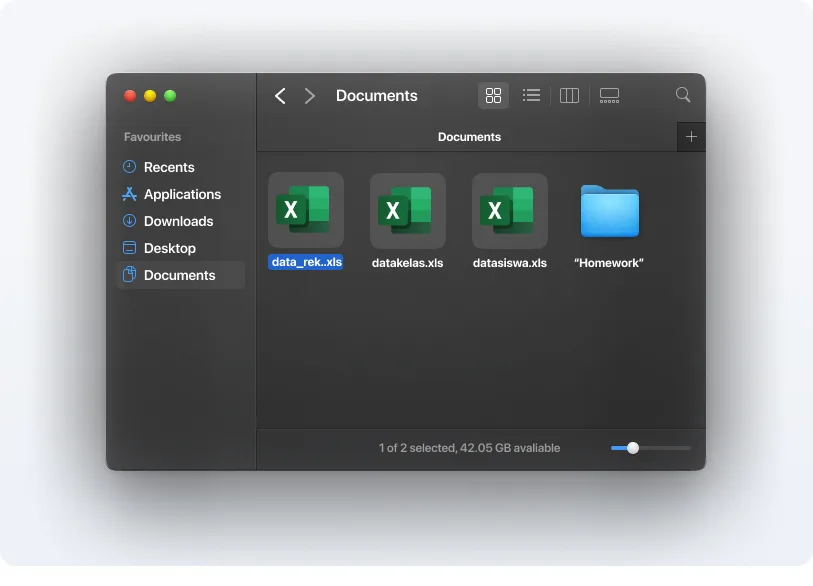Click the Recents clock icon

coord(129,166)
